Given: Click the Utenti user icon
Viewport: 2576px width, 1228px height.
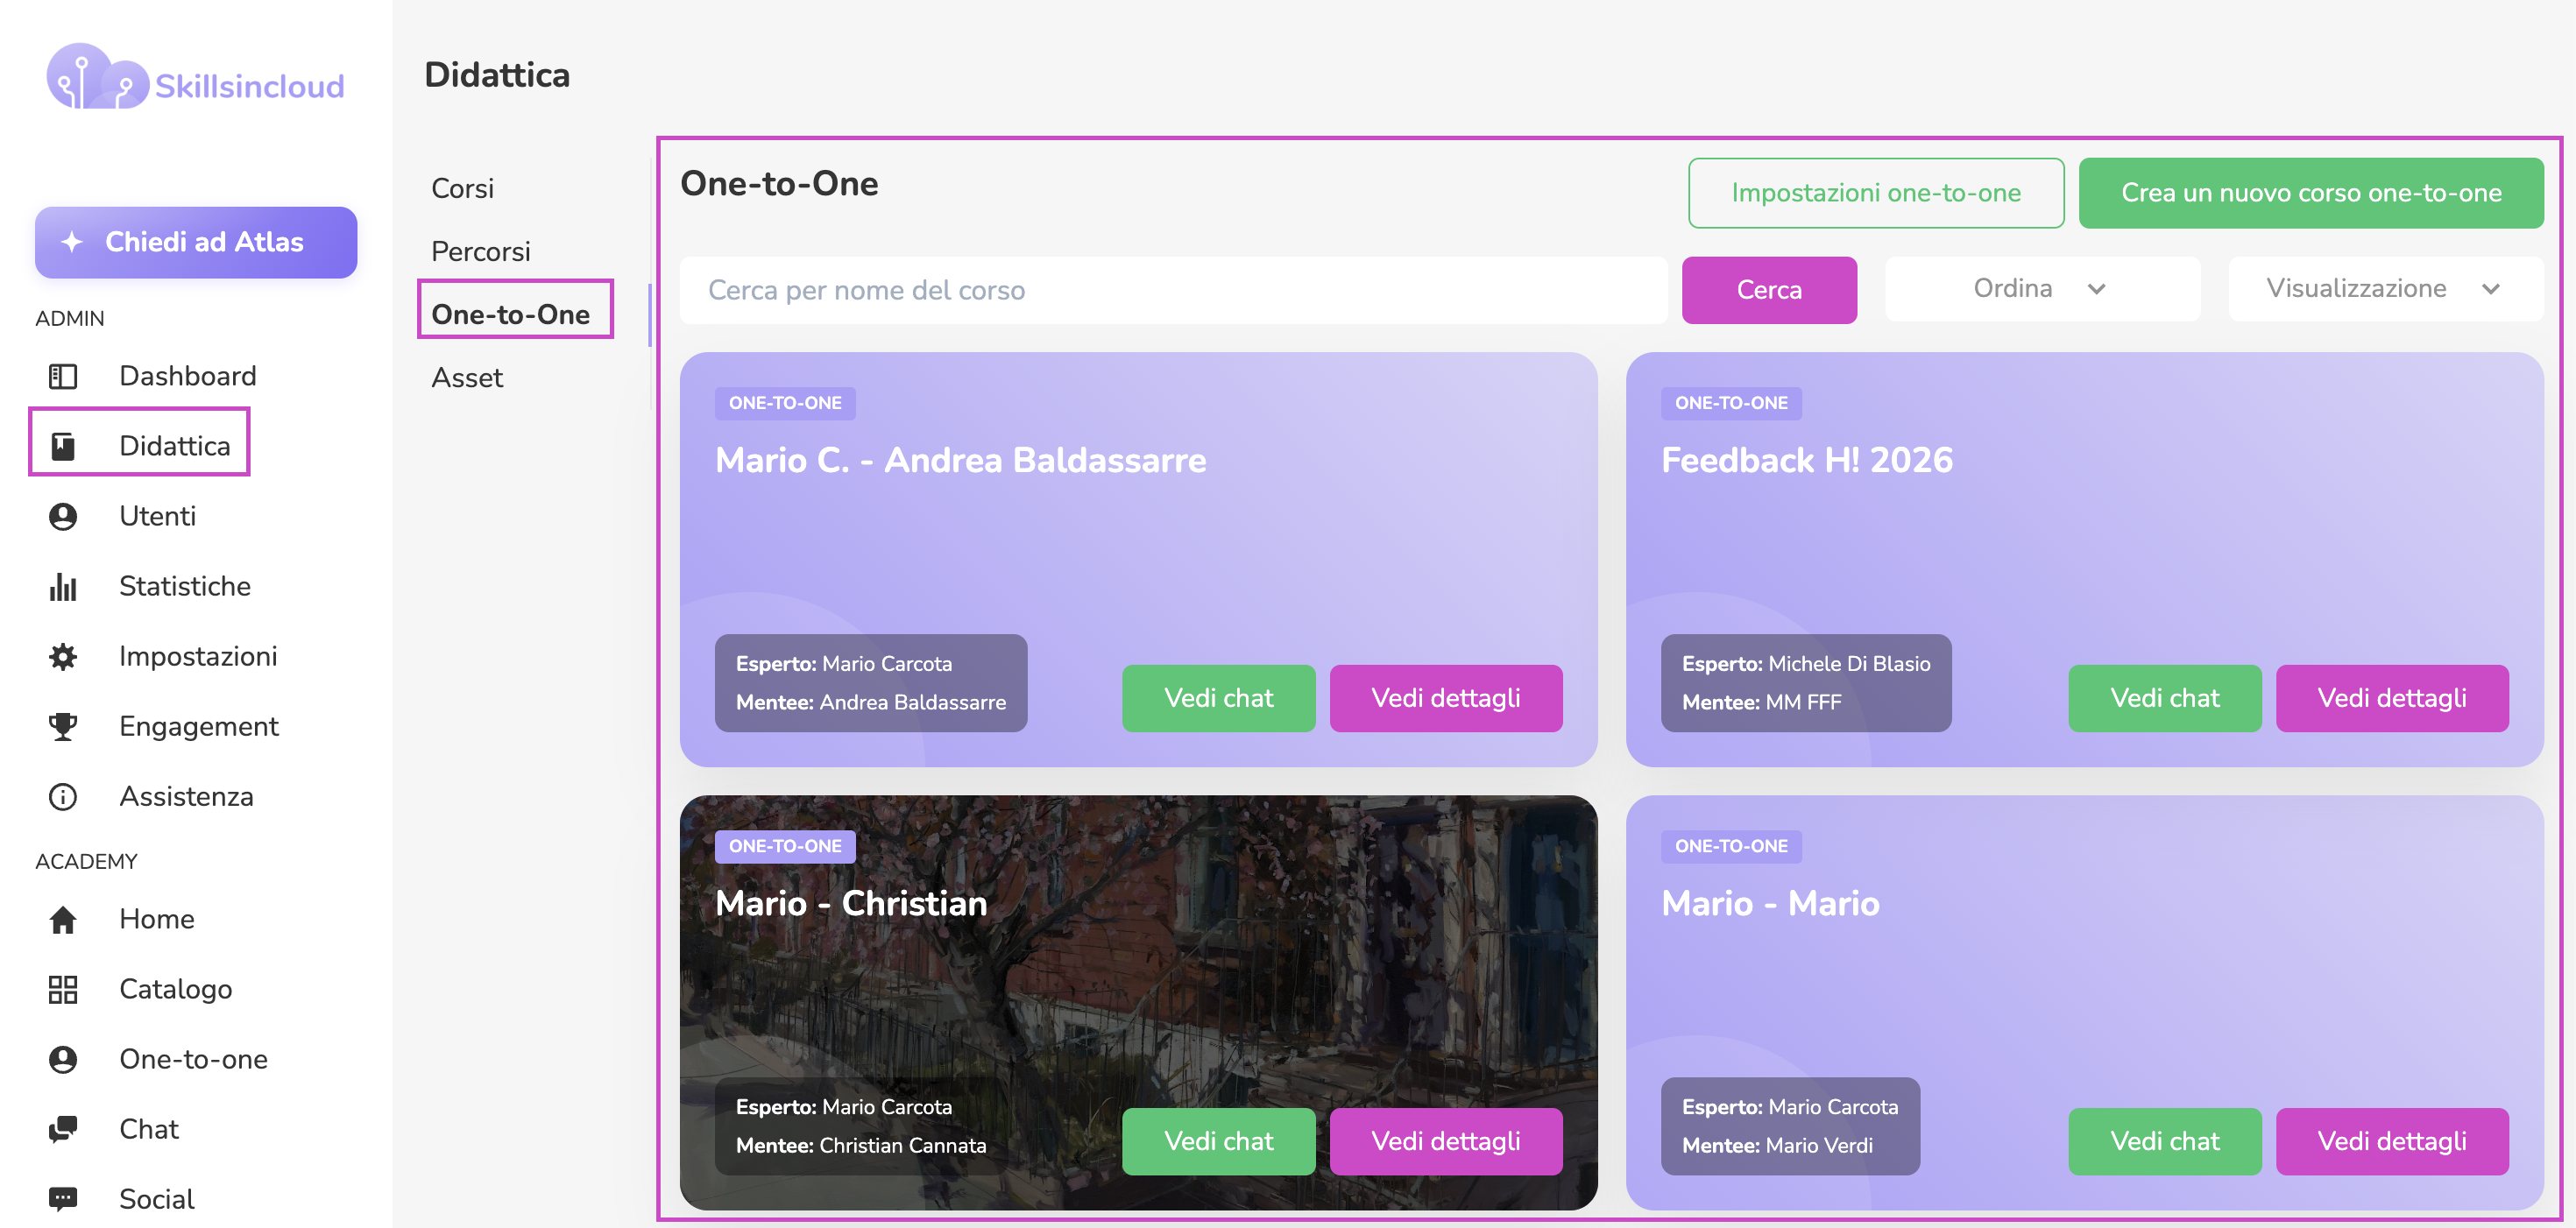Looking at the screenshot, I should [63, 516].
